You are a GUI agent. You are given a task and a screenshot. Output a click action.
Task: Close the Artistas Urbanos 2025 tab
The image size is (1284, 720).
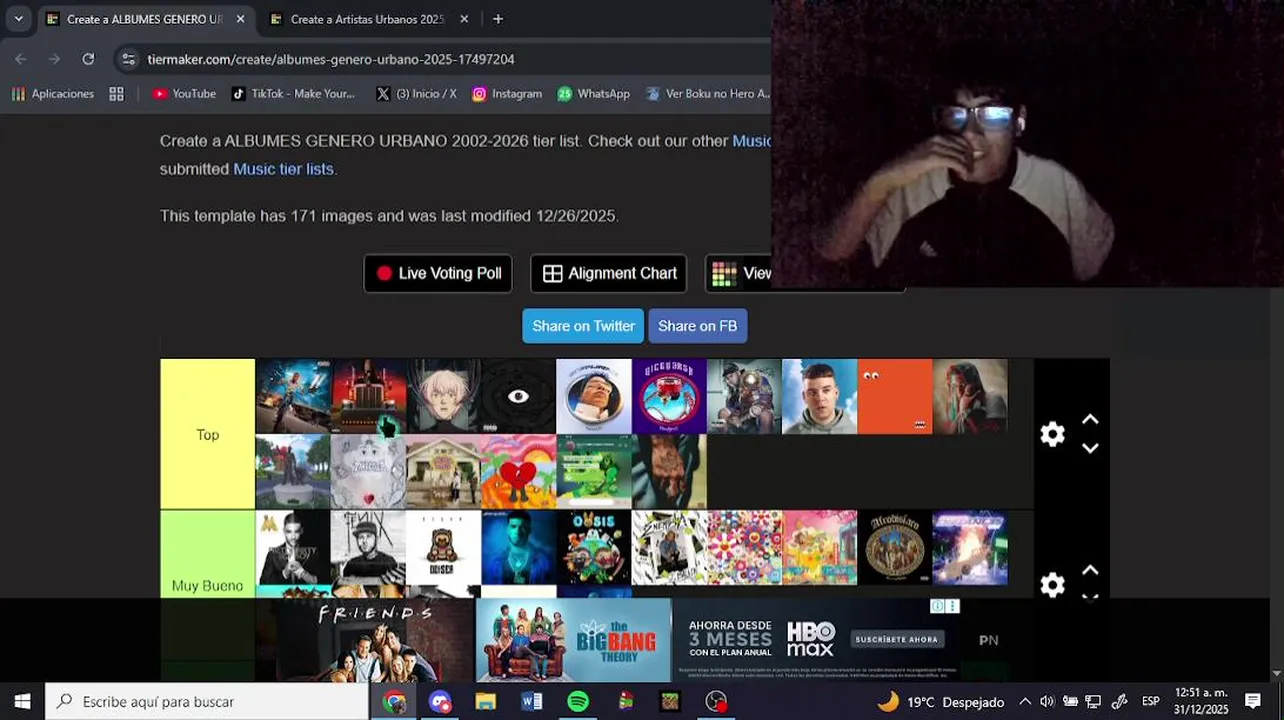464,19
